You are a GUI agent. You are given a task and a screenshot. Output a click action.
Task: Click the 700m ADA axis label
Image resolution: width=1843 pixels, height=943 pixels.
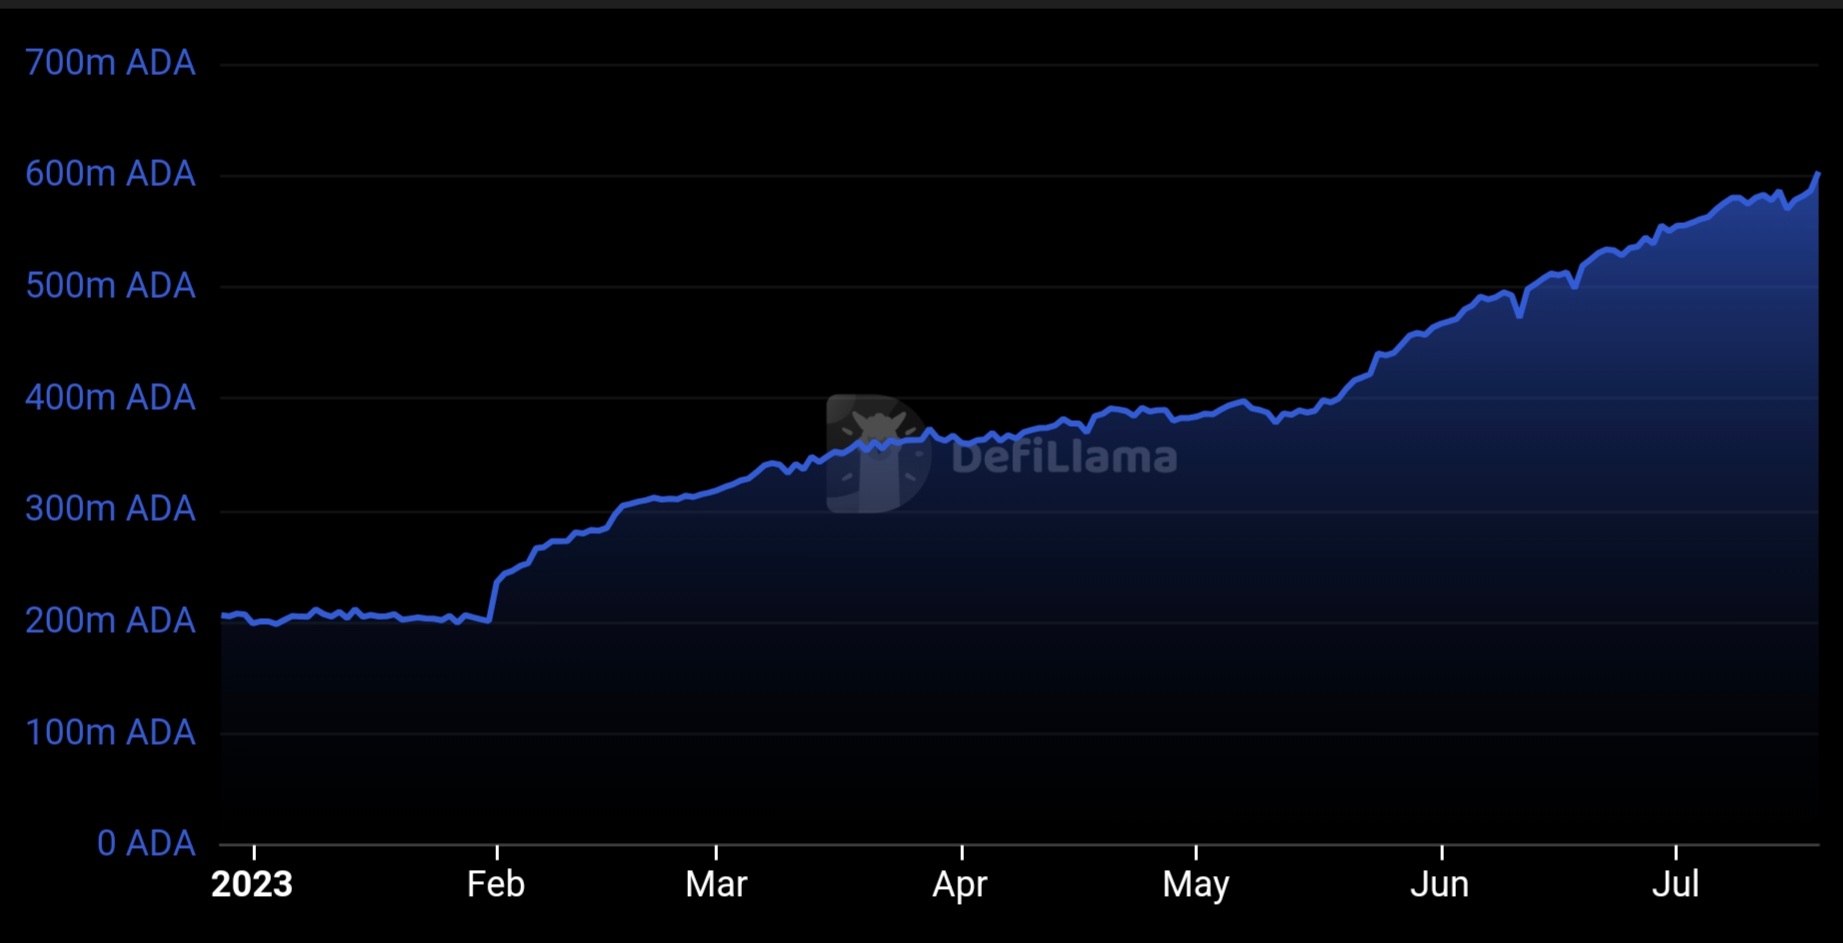(x=111, y=63)
